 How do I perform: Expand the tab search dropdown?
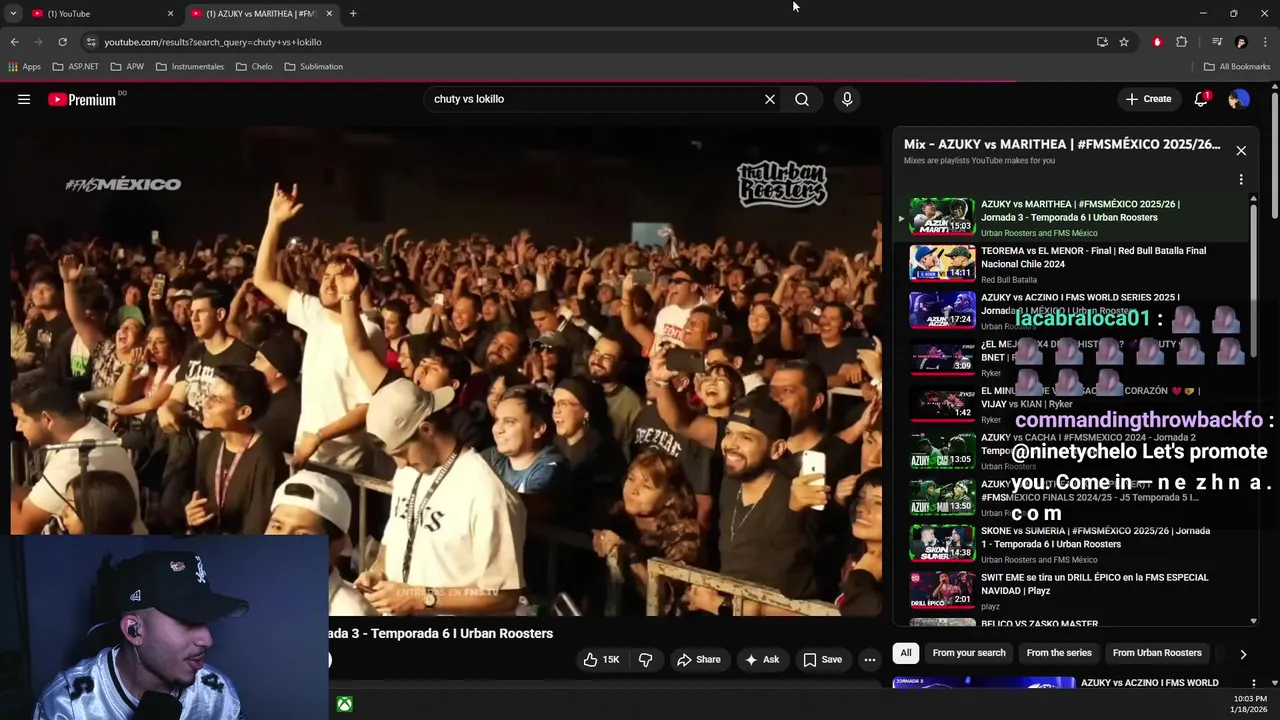[x=13, y=14]
